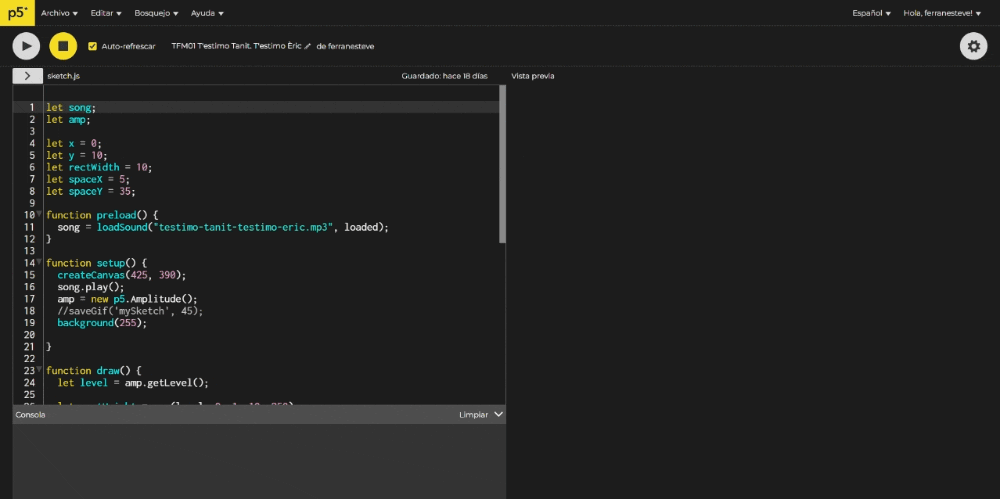
Task: Click the Limpiar console button
Action: point(473,414)
